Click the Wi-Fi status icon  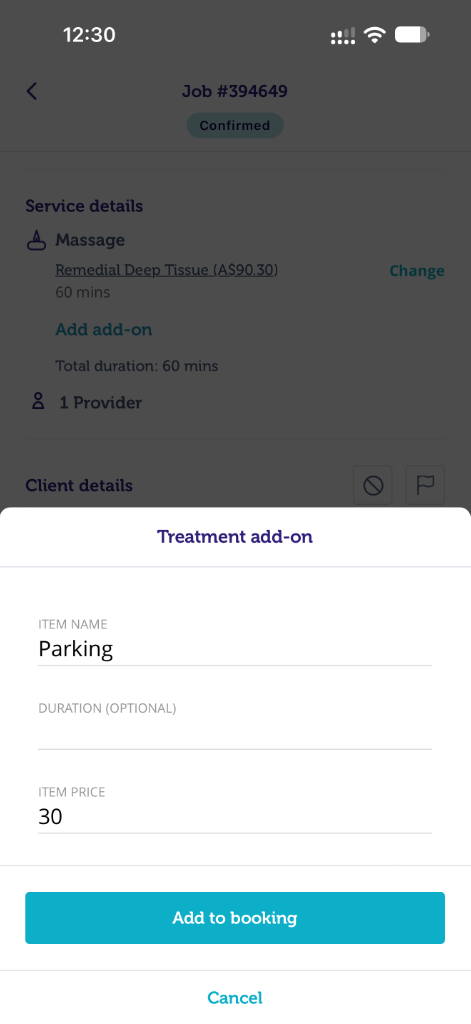click(375, 35)
